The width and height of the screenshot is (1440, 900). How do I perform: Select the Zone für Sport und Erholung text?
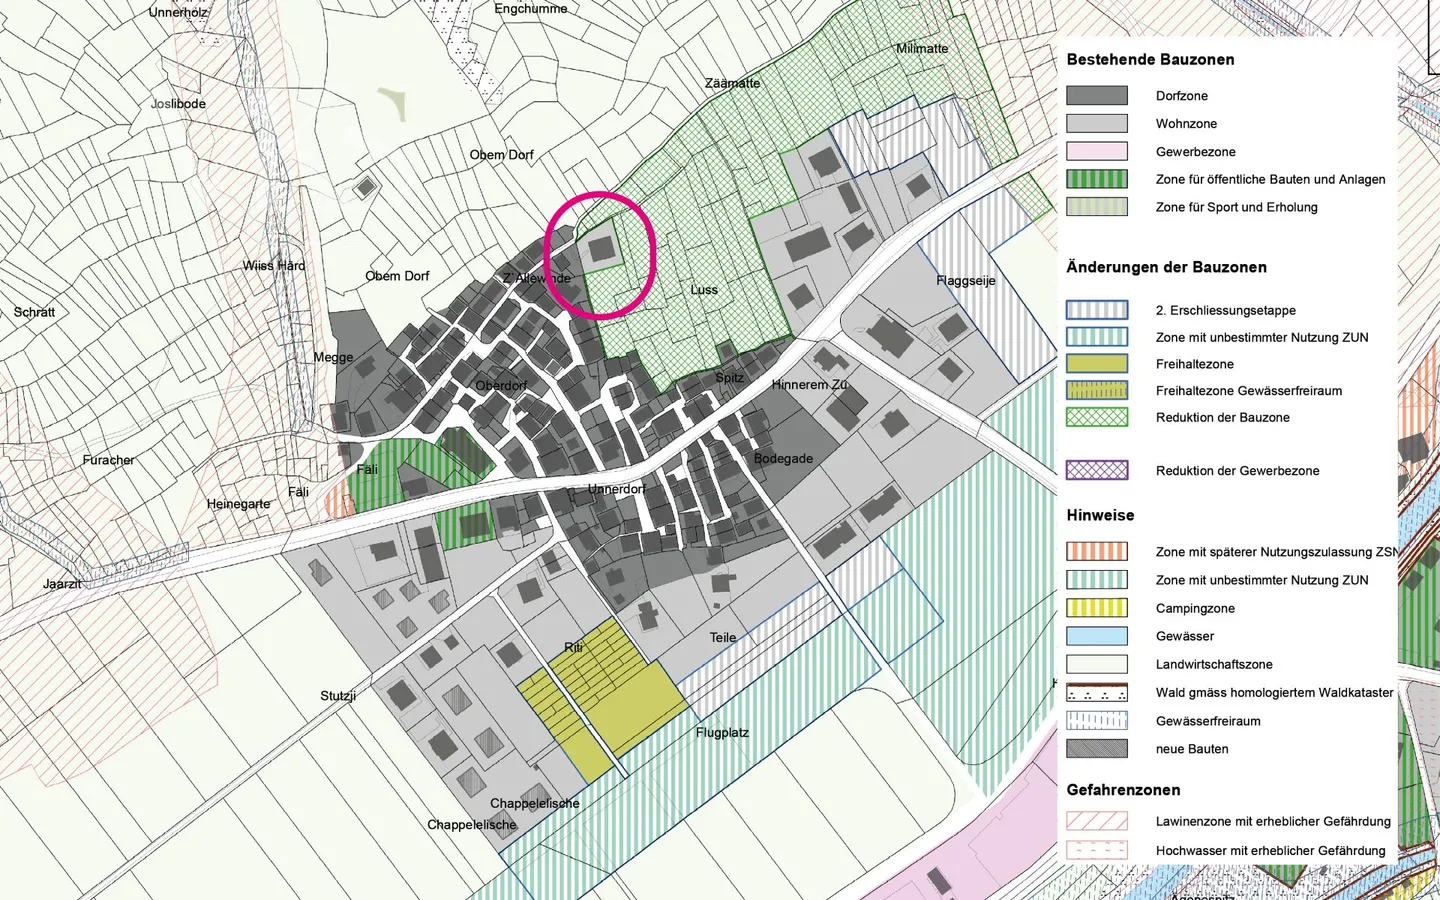click(1236, 207)
